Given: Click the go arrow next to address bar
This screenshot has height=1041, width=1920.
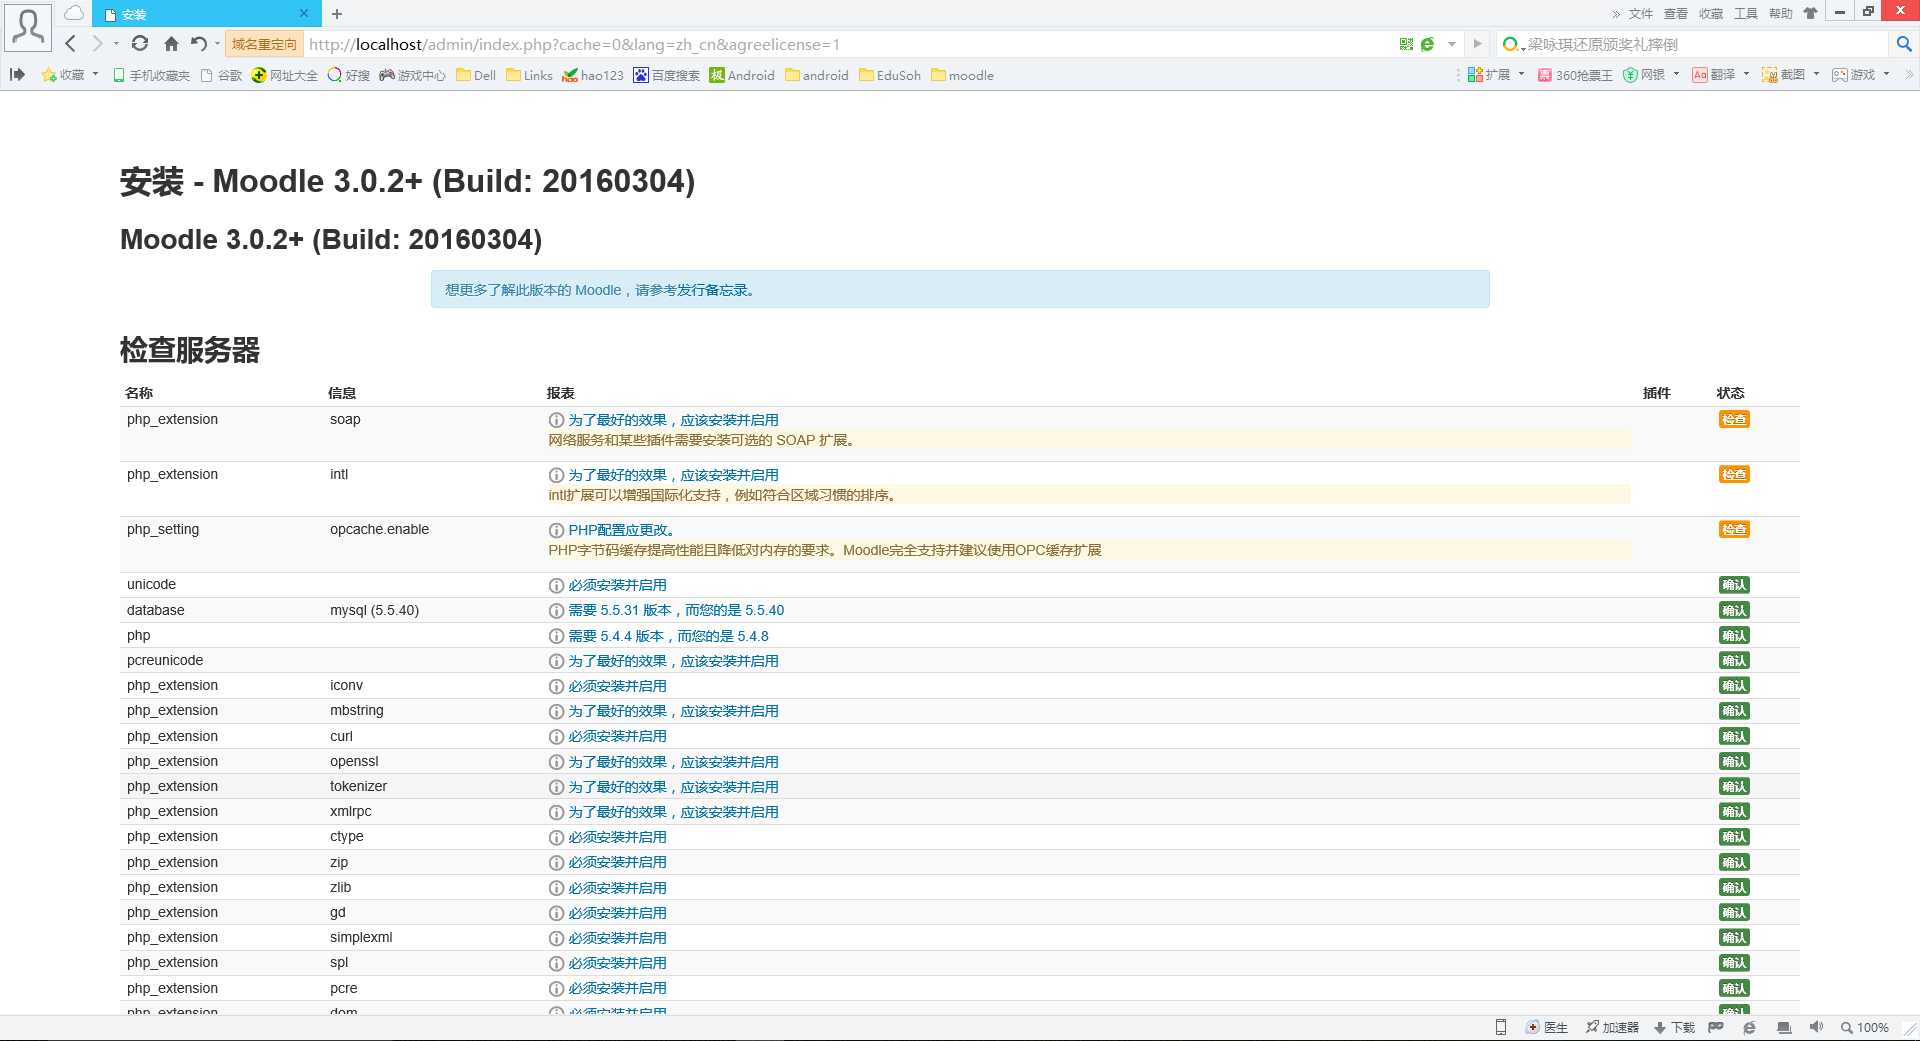Looking at the screenshot, I should pos(1477,44).
